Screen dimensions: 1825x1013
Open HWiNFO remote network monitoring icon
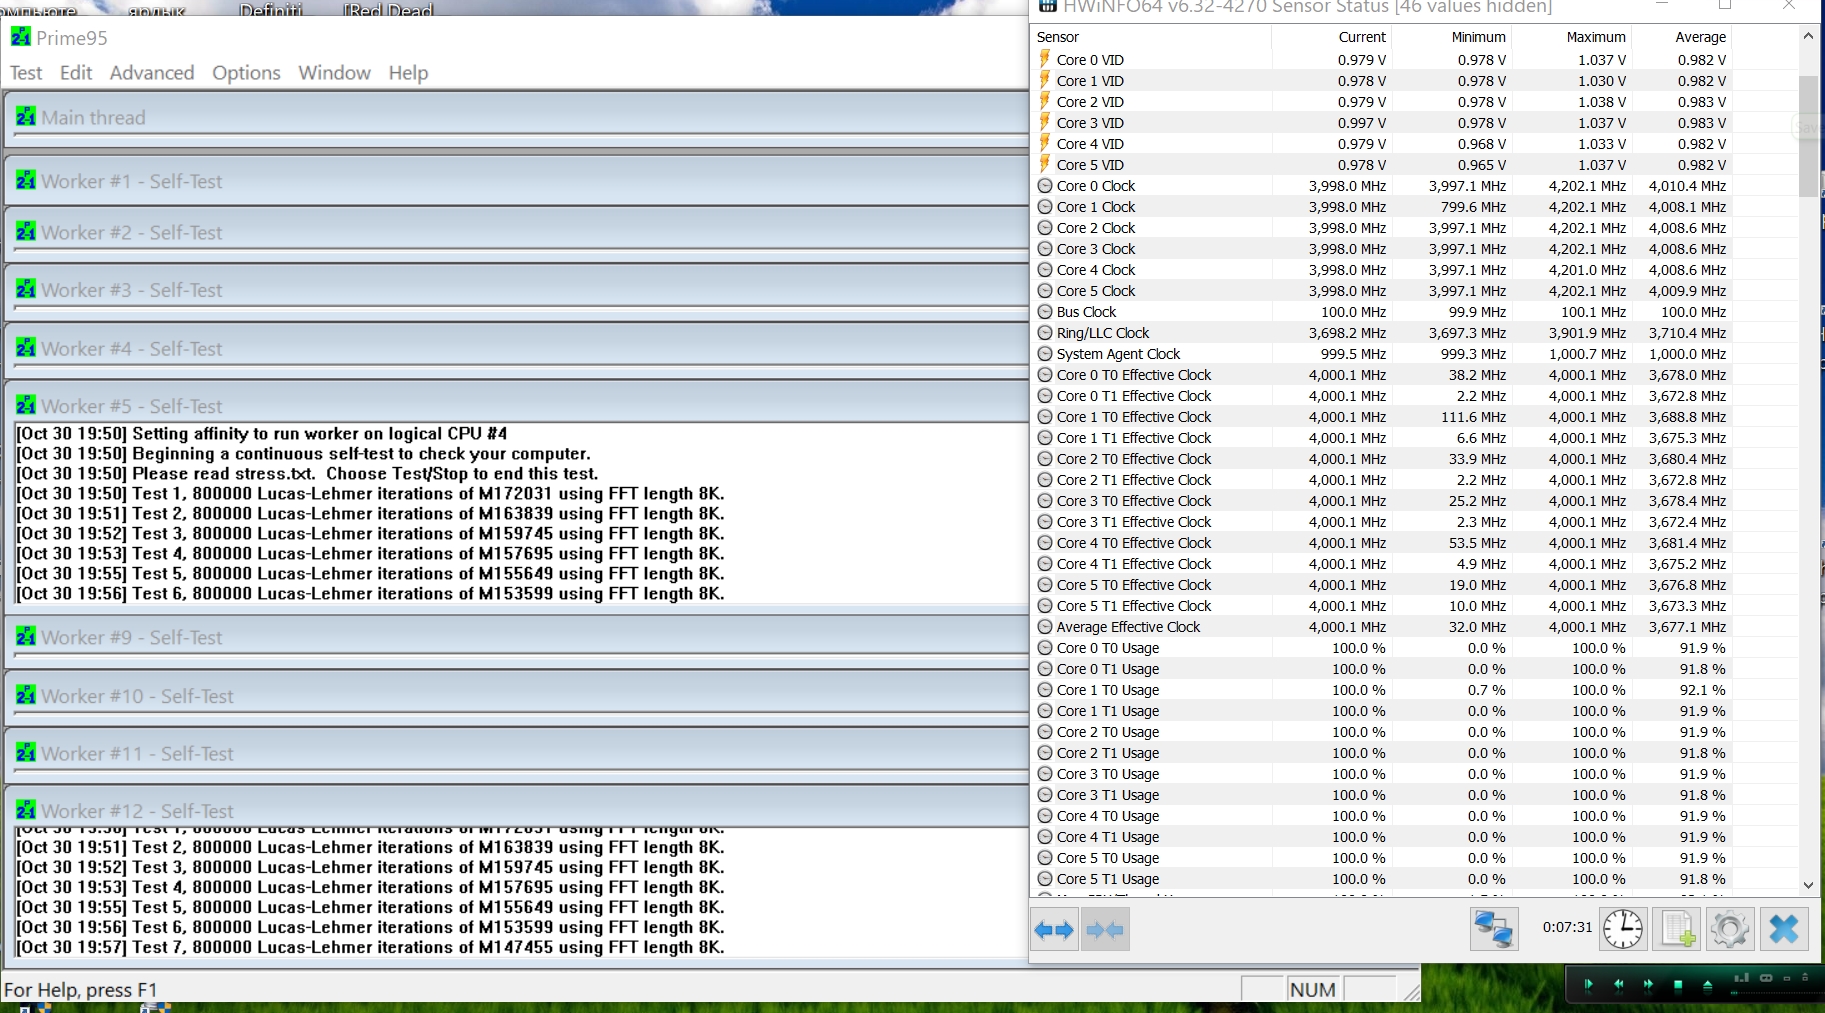tap(1494, 929)
